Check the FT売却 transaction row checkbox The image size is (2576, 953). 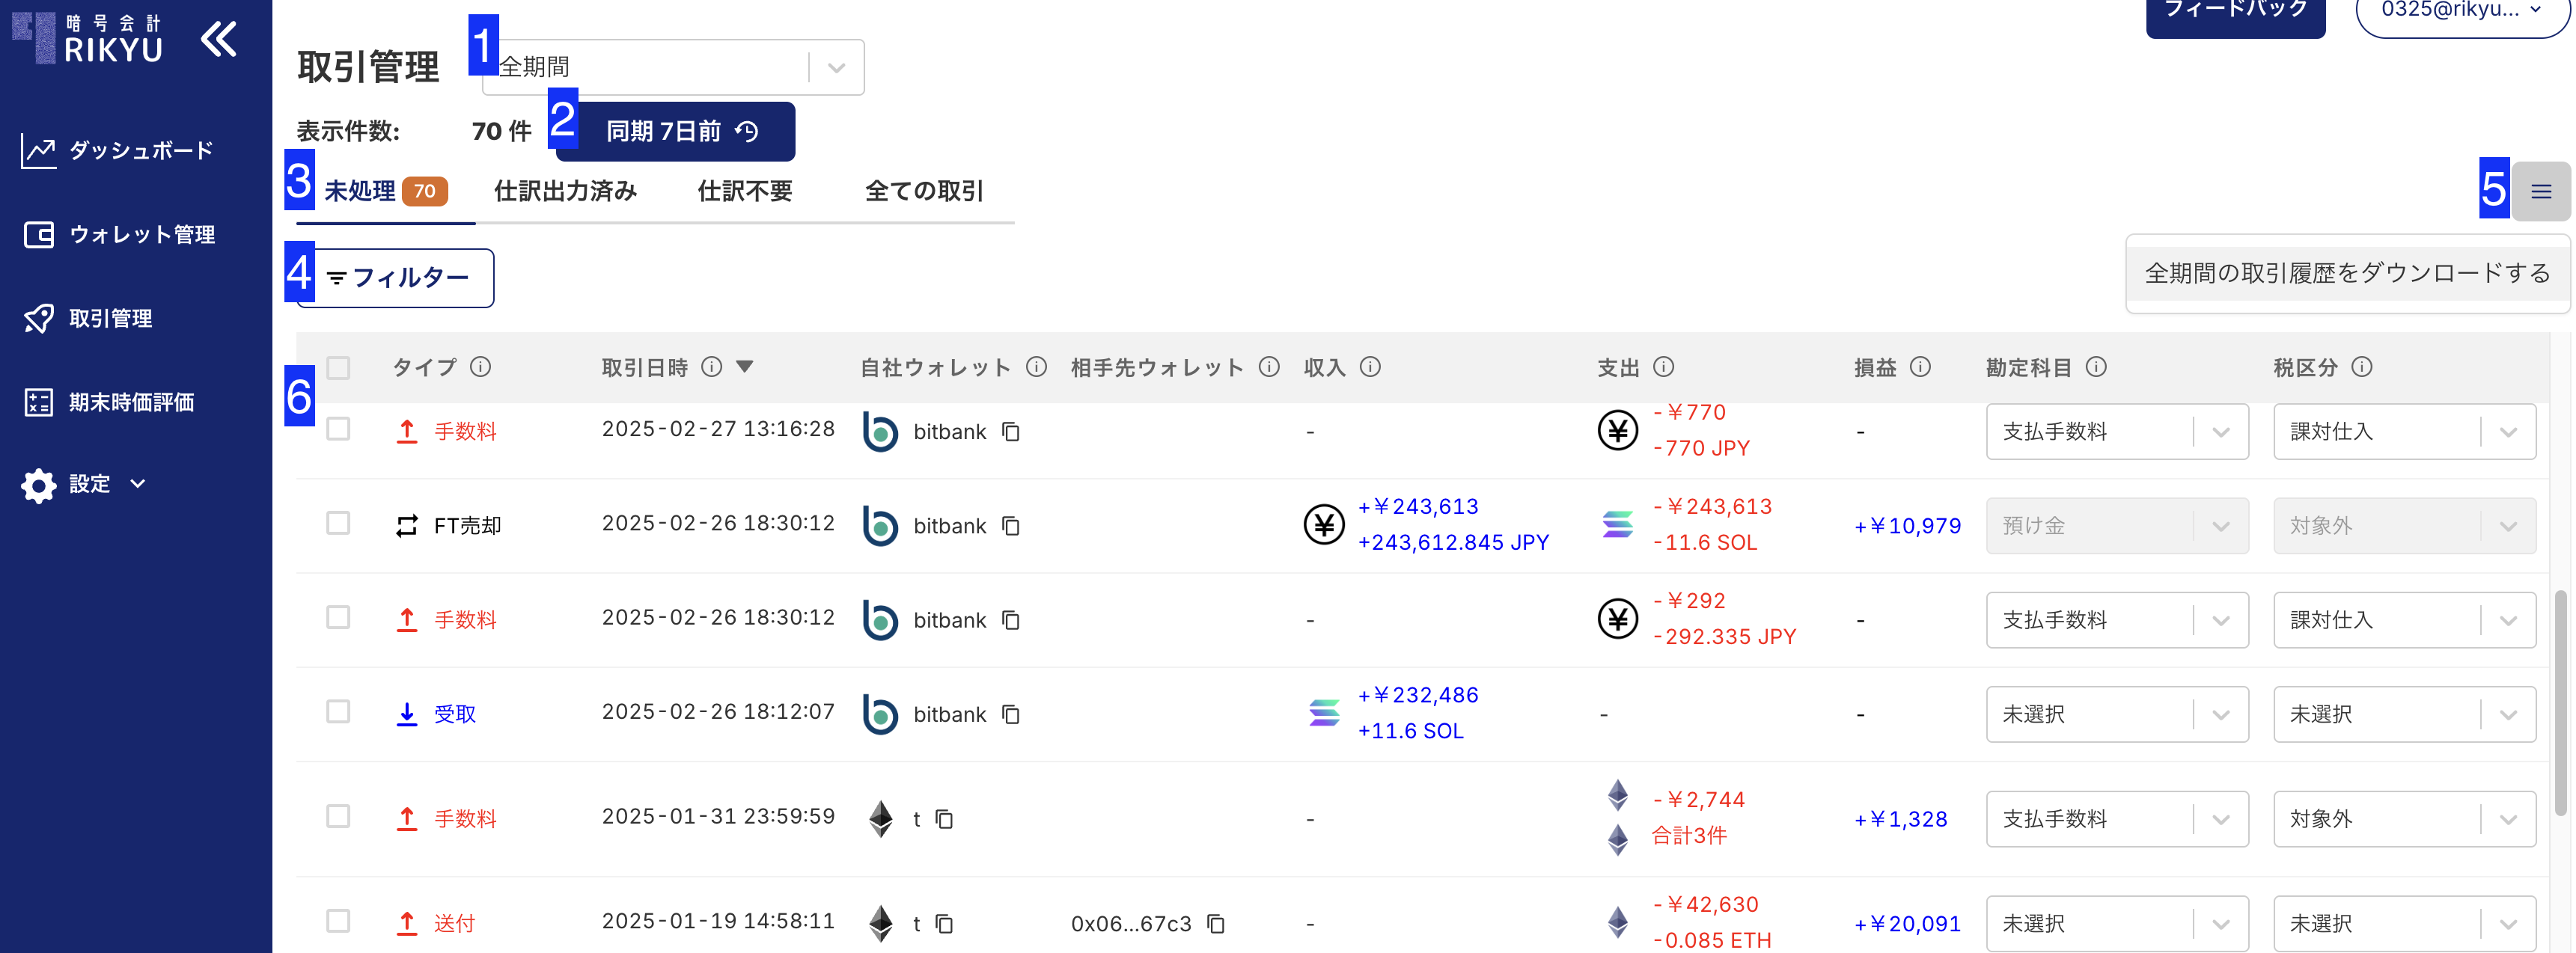pyautogui.click(x=338, y=523)
